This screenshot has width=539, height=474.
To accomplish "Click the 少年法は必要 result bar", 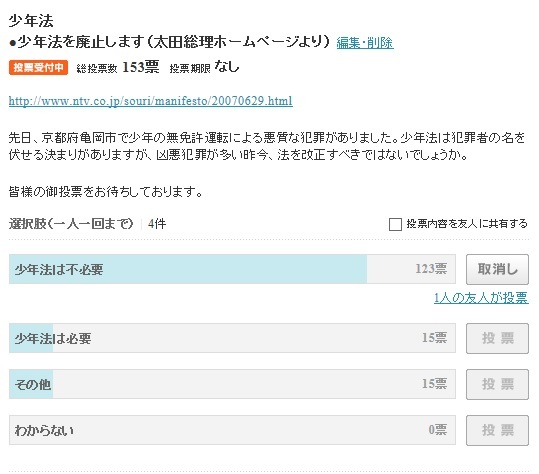I will [232, 338].
